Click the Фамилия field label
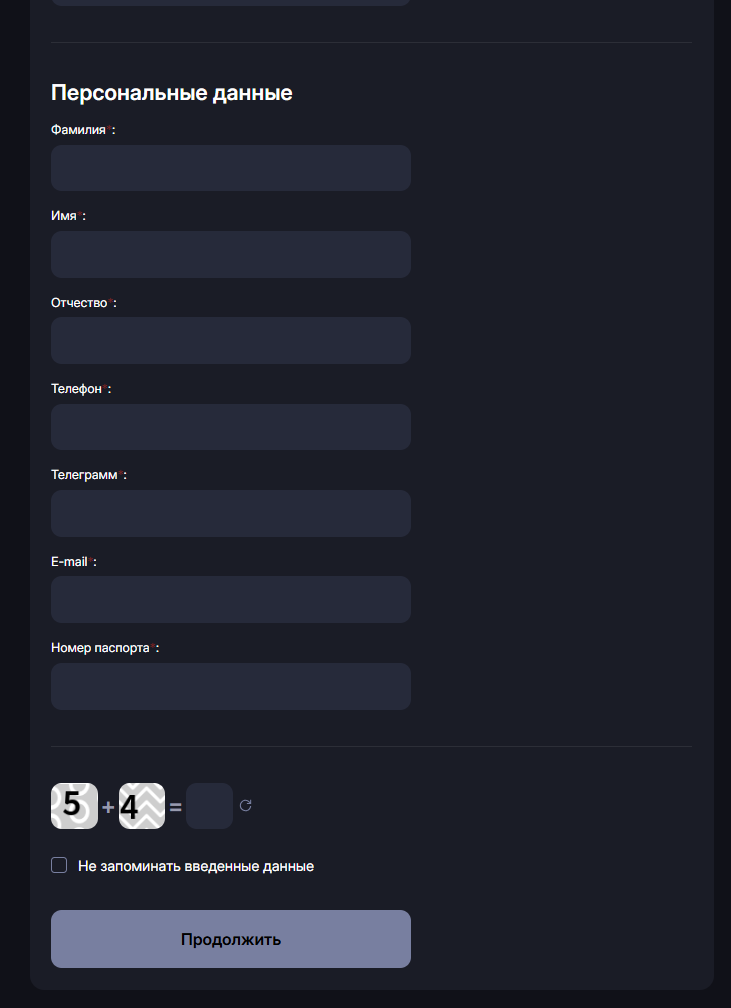The height and width of the screenshot is (1008, 731). (x=79, y=130)
